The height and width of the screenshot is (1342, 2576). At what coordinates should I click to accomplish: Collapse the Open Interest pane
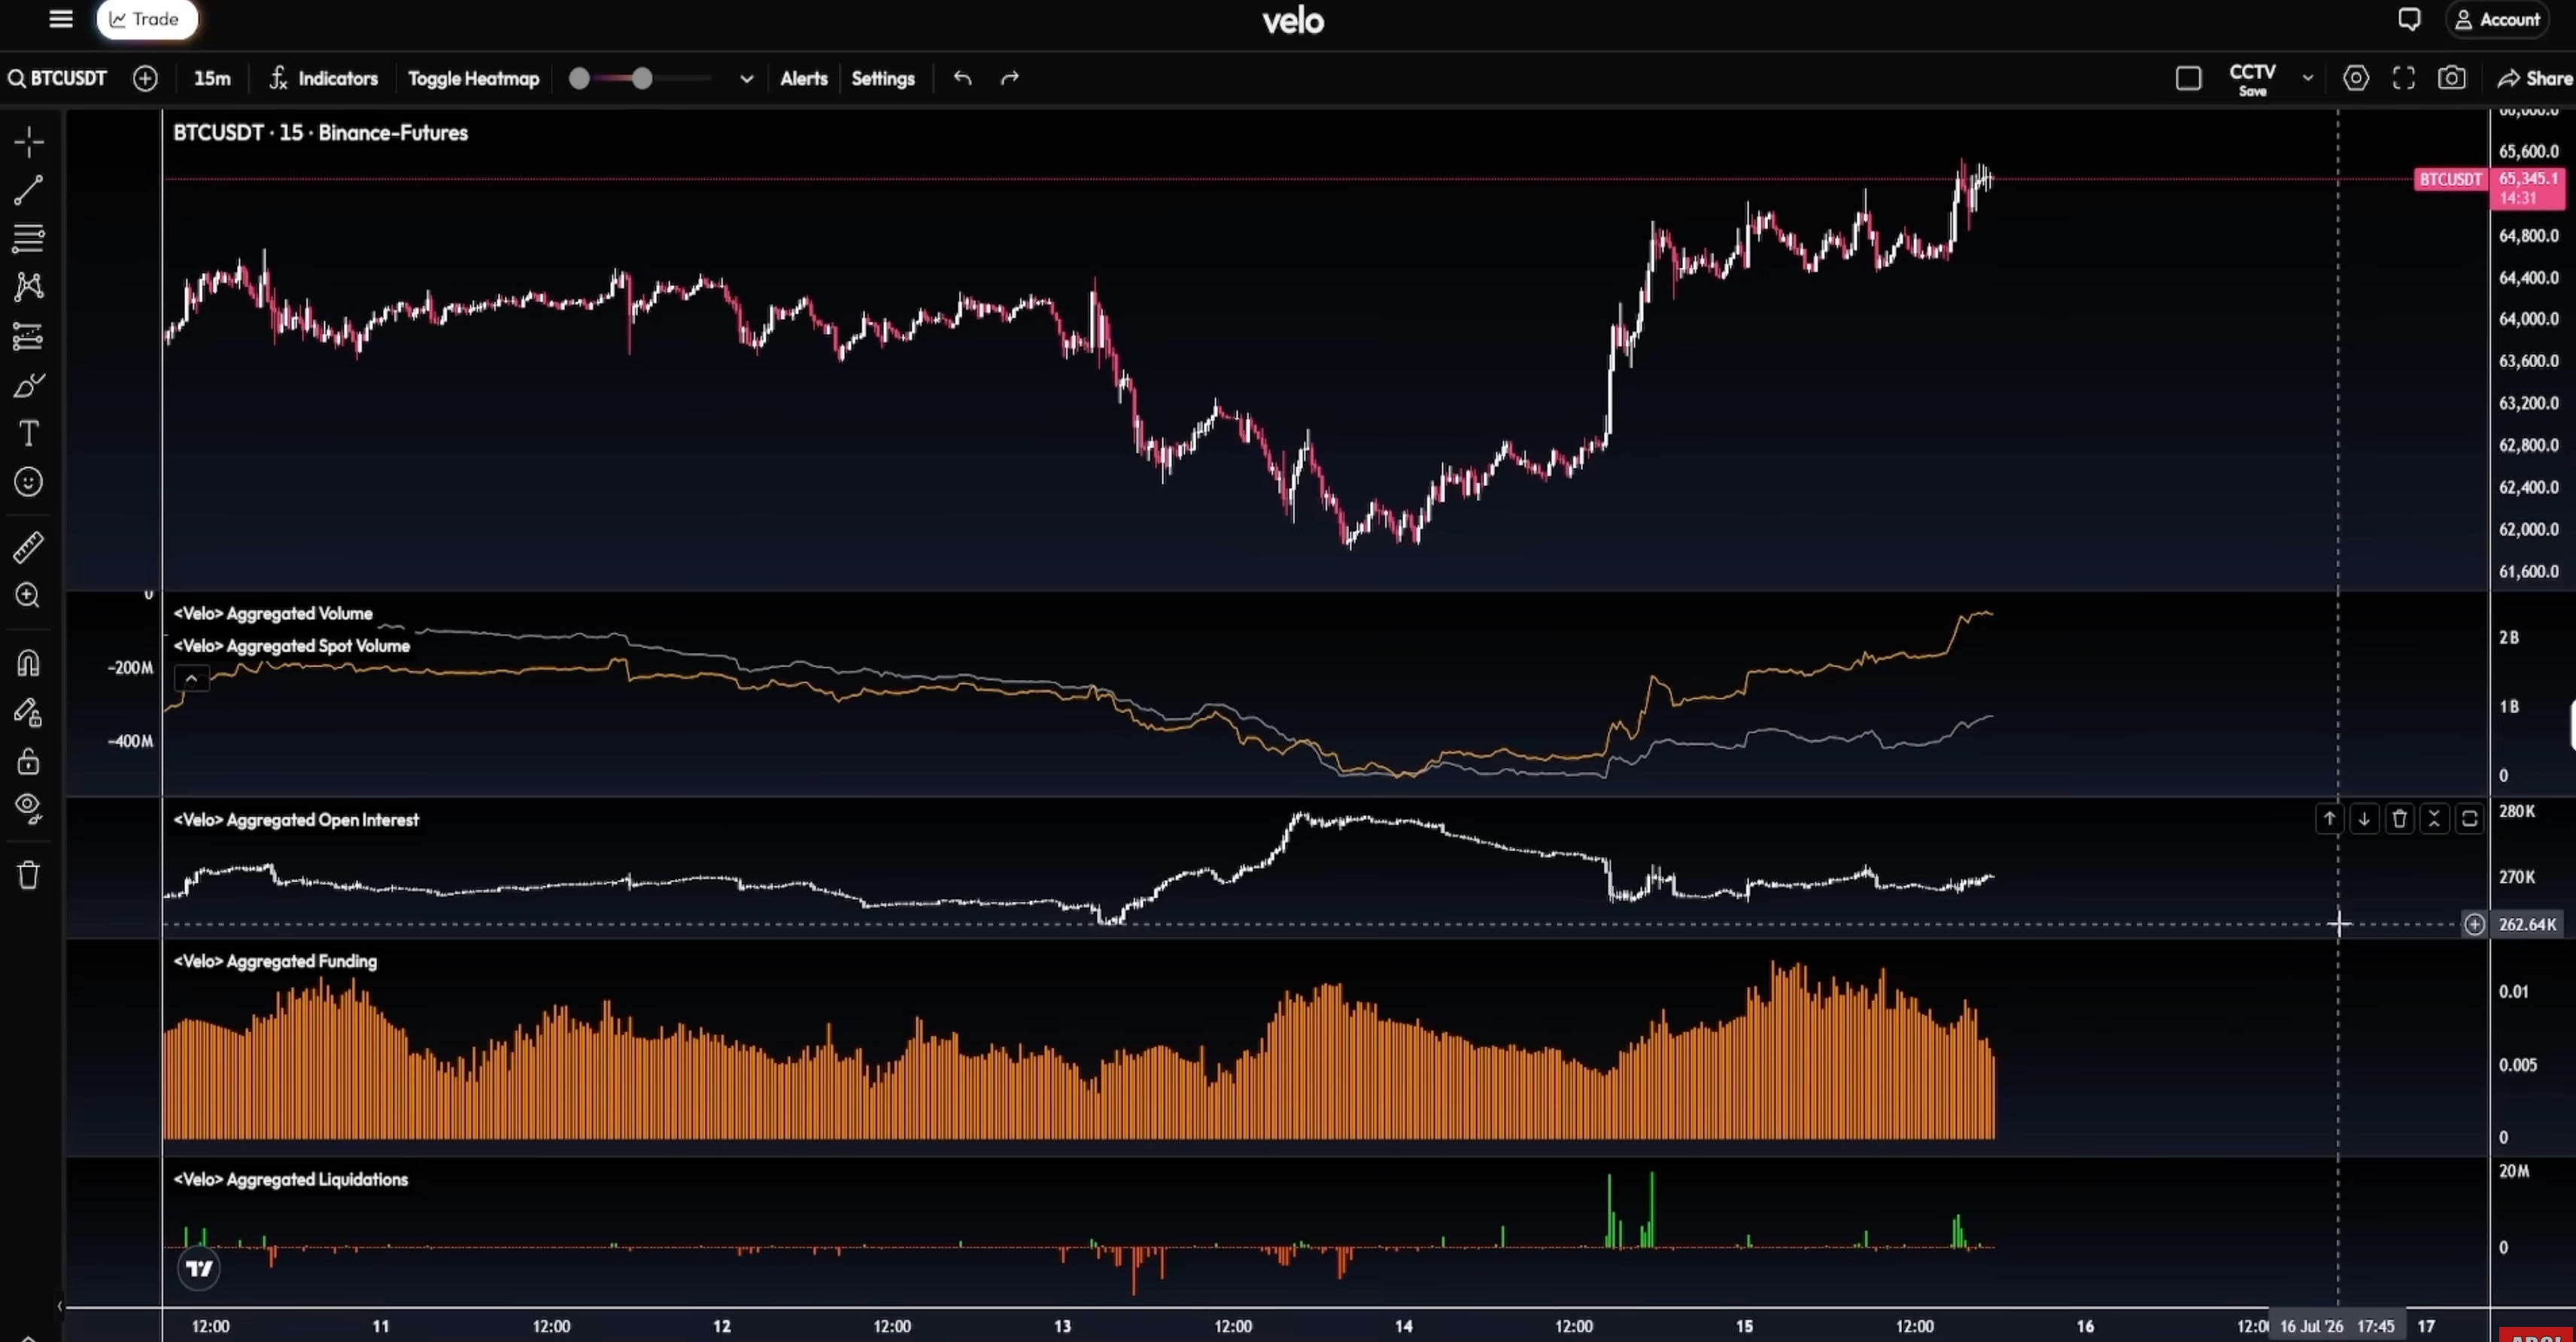tap(2434, 819)
